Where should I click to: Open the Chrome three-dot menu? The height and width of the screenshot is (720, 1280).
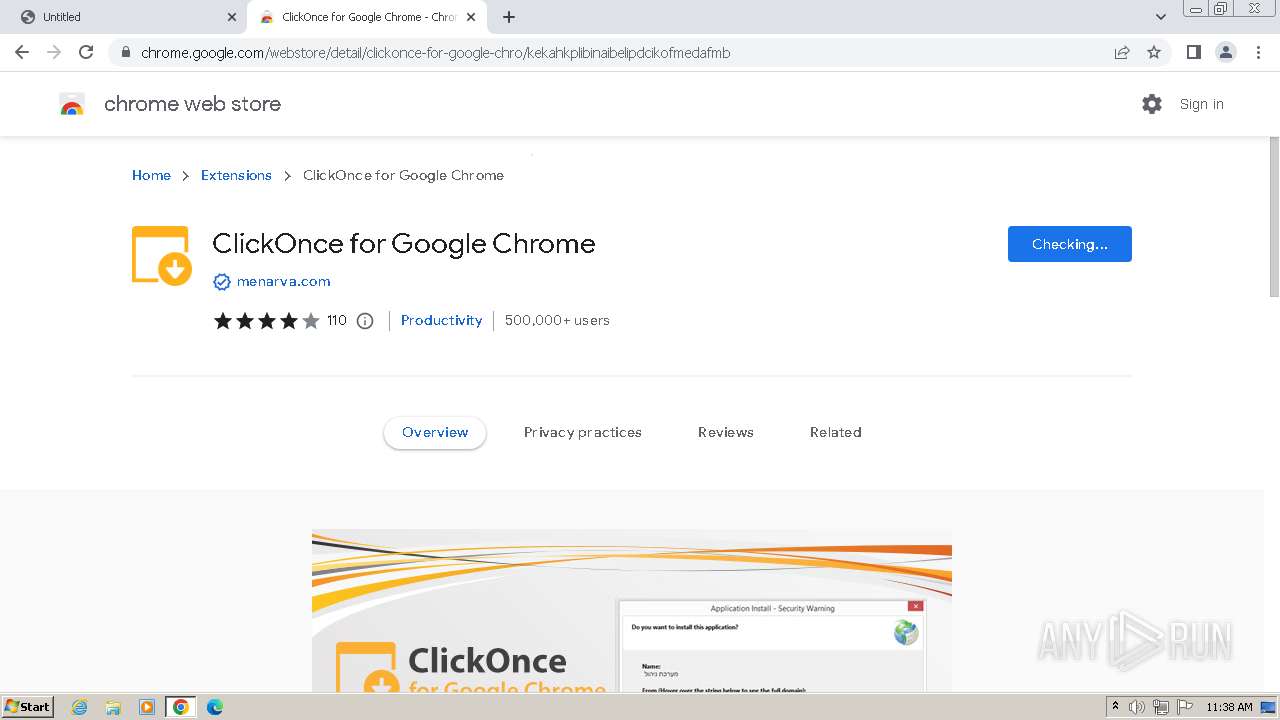[1258, 52]
